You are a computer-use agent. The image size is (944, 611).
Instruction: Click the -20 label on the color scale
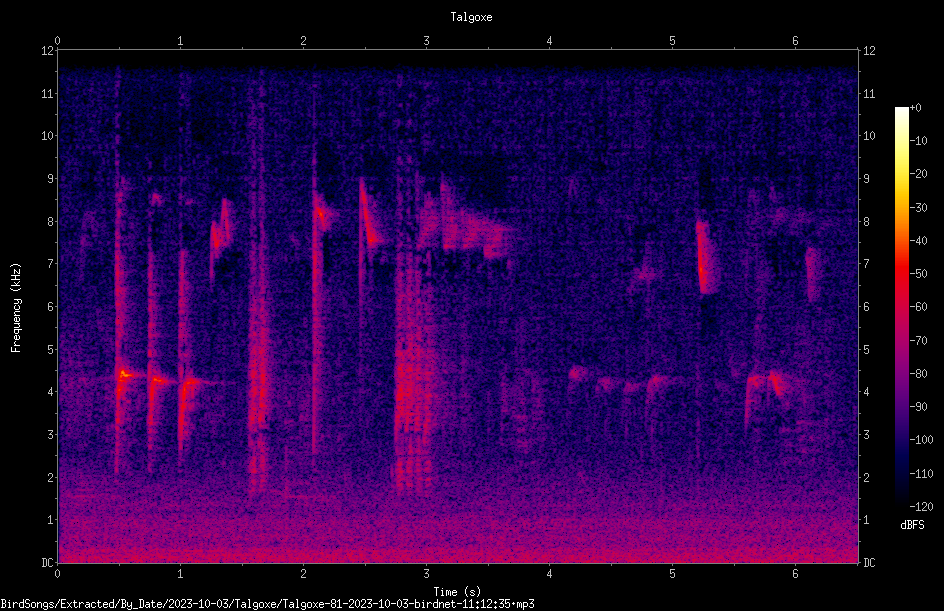click(x=918, y=174)
